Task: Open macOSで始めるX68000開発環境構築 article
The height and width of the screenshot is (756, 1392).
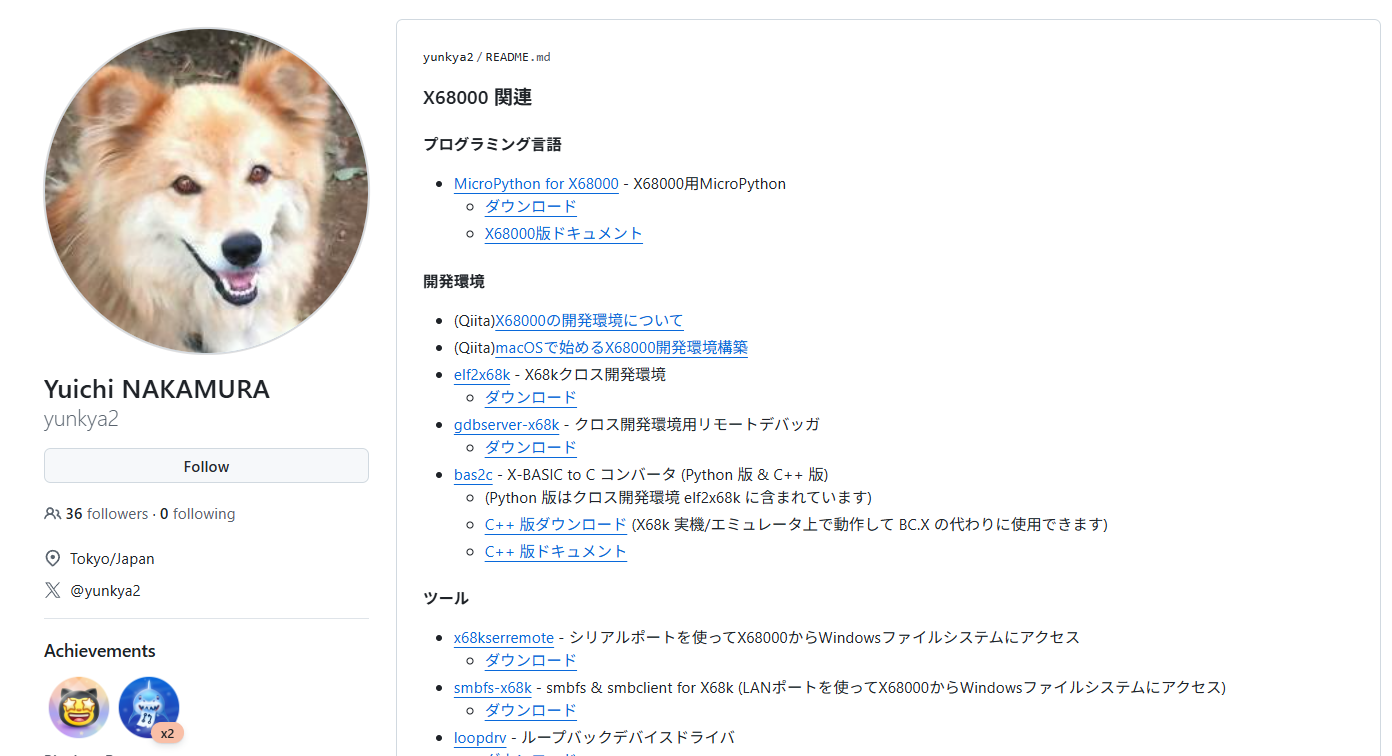Action: tap(621, 348)
